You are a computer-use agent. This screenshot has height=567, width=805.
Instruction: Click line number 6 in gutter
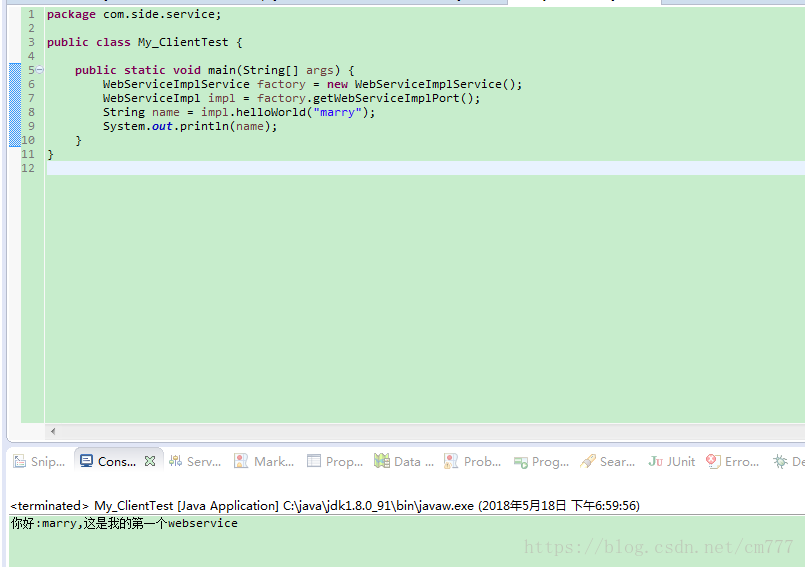[x=31, y=84]
